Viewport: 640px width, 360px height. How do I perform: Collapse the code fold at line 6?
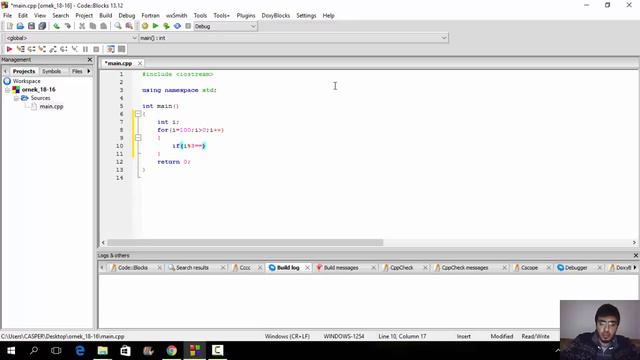click(138, 114)
